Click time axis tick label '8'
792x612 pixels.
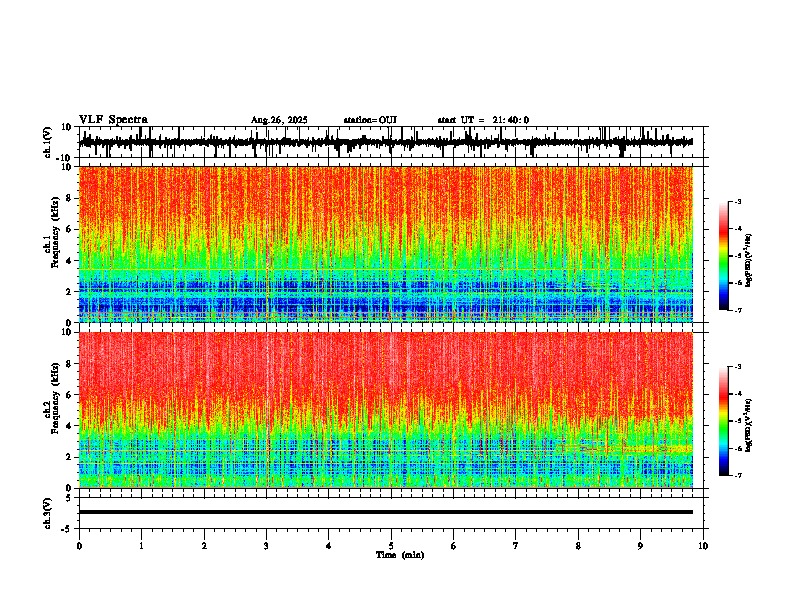pos(578,546)
